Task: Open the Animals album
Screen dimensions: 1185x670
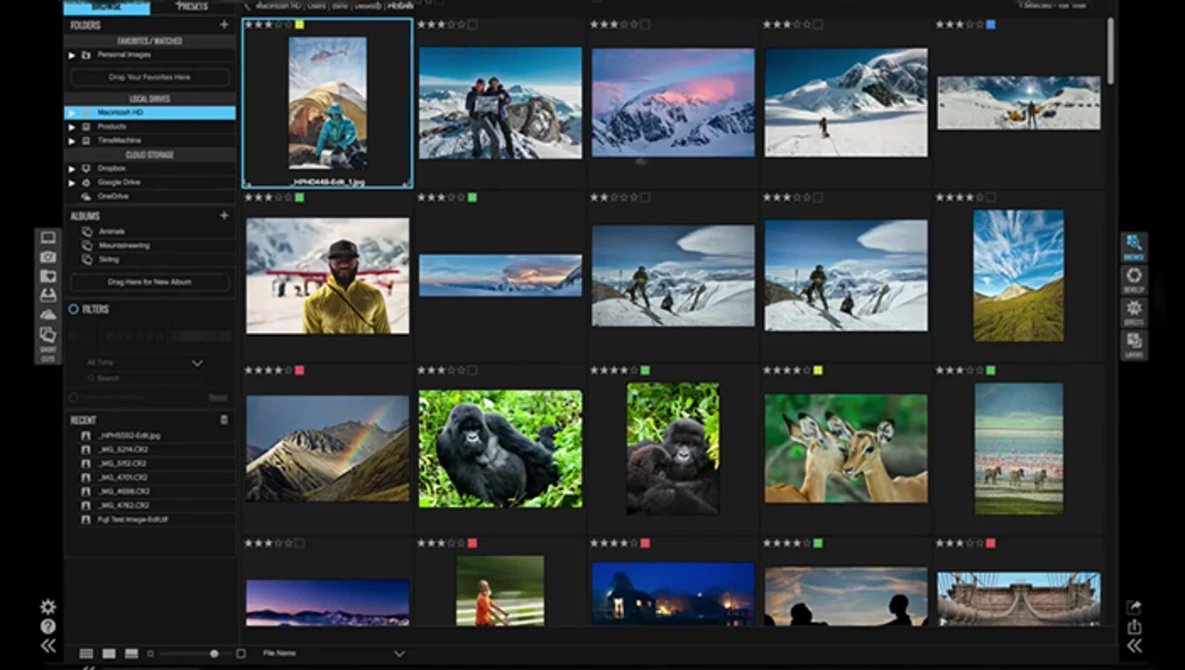Action: pos(112,231)
